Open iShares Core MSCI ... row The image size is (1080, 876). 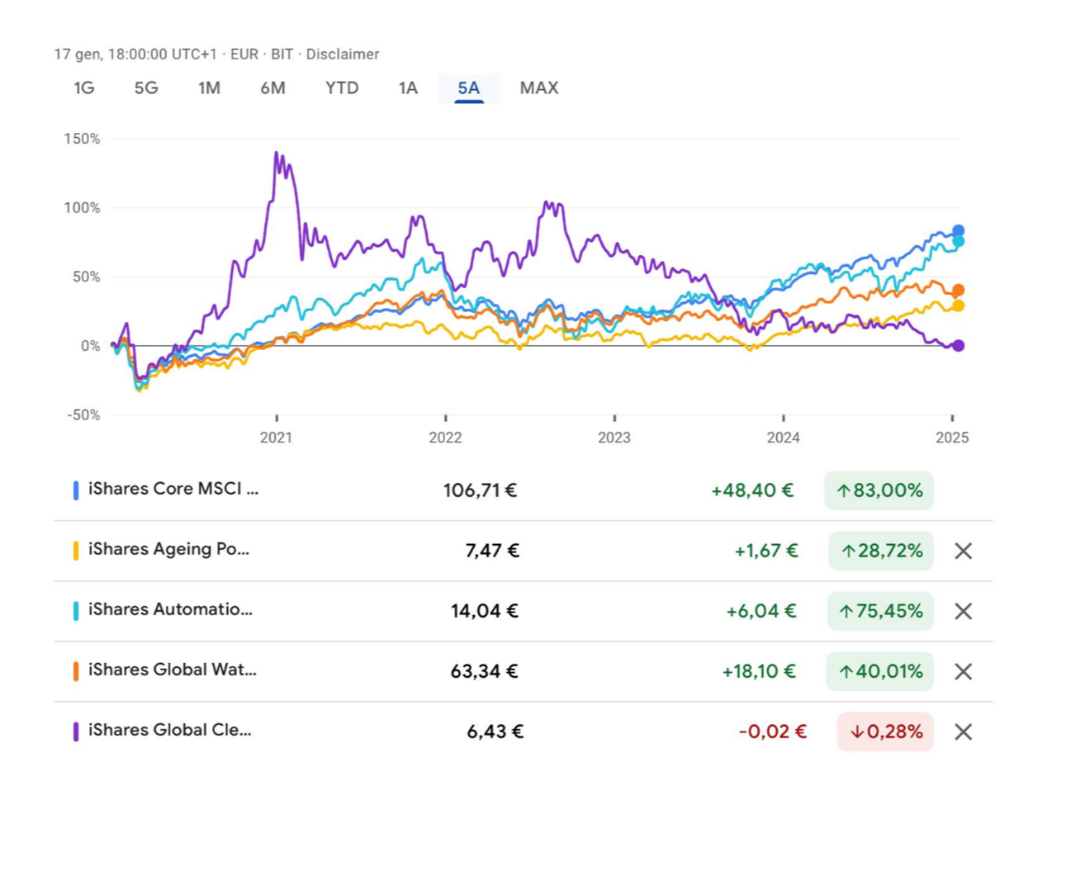(x=523, y=490)
